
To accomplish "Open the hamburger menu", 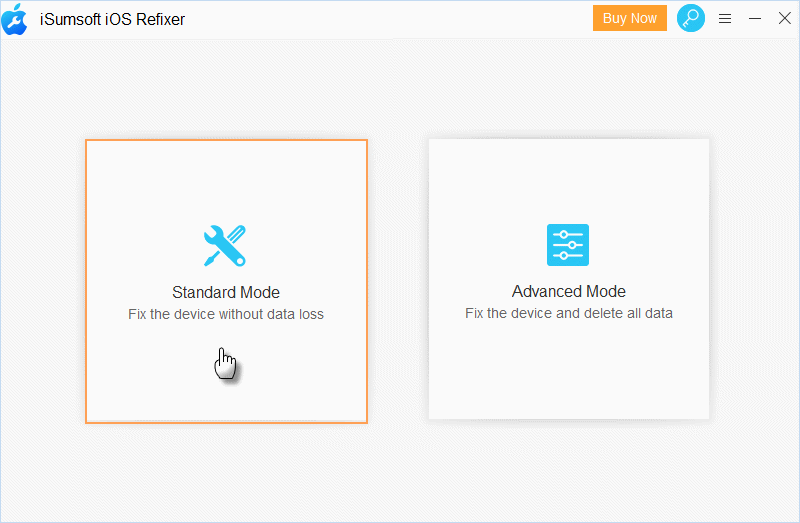I will [725, 19].
